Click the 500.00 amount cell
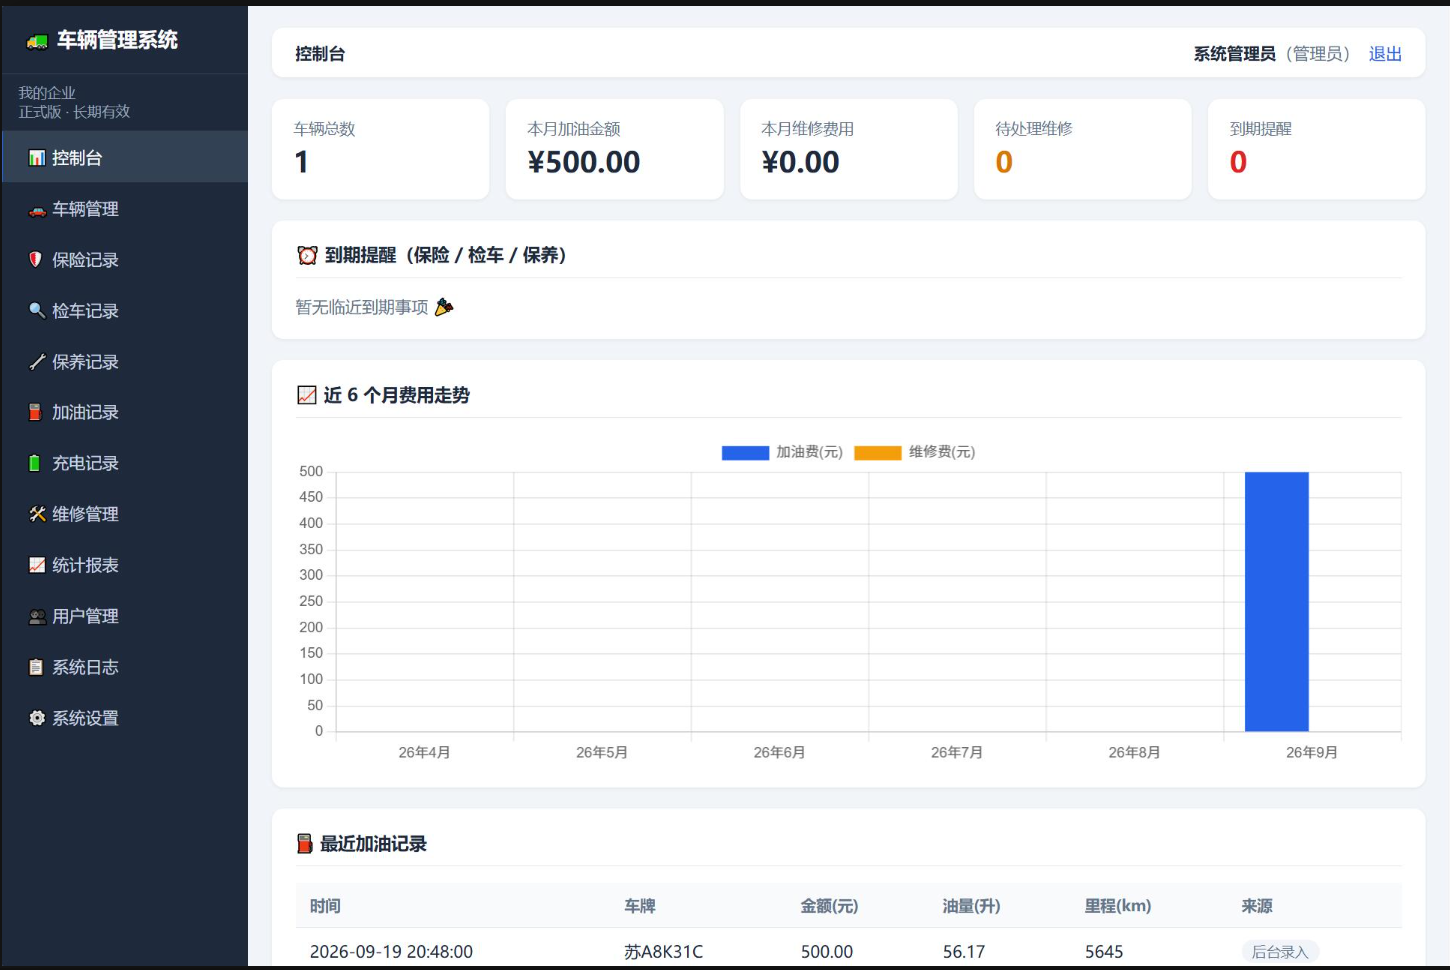The width and height of the screenshot is (1450, 970). pos(827,952)
